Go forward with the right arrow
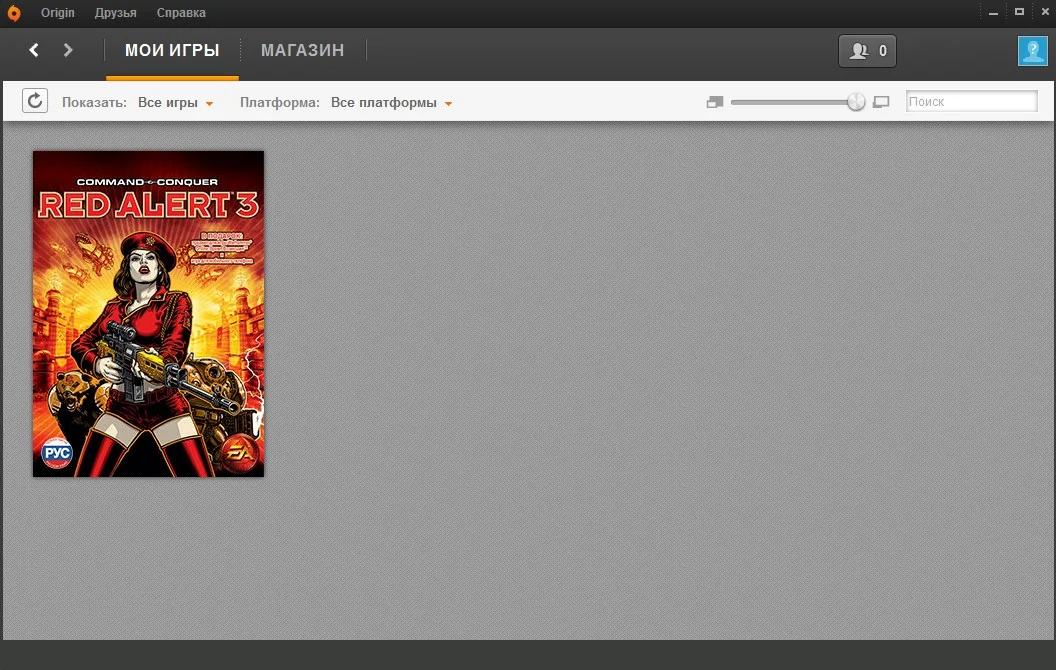The height and width of the screenshot is (670, 1056). [x=67, y=50]
